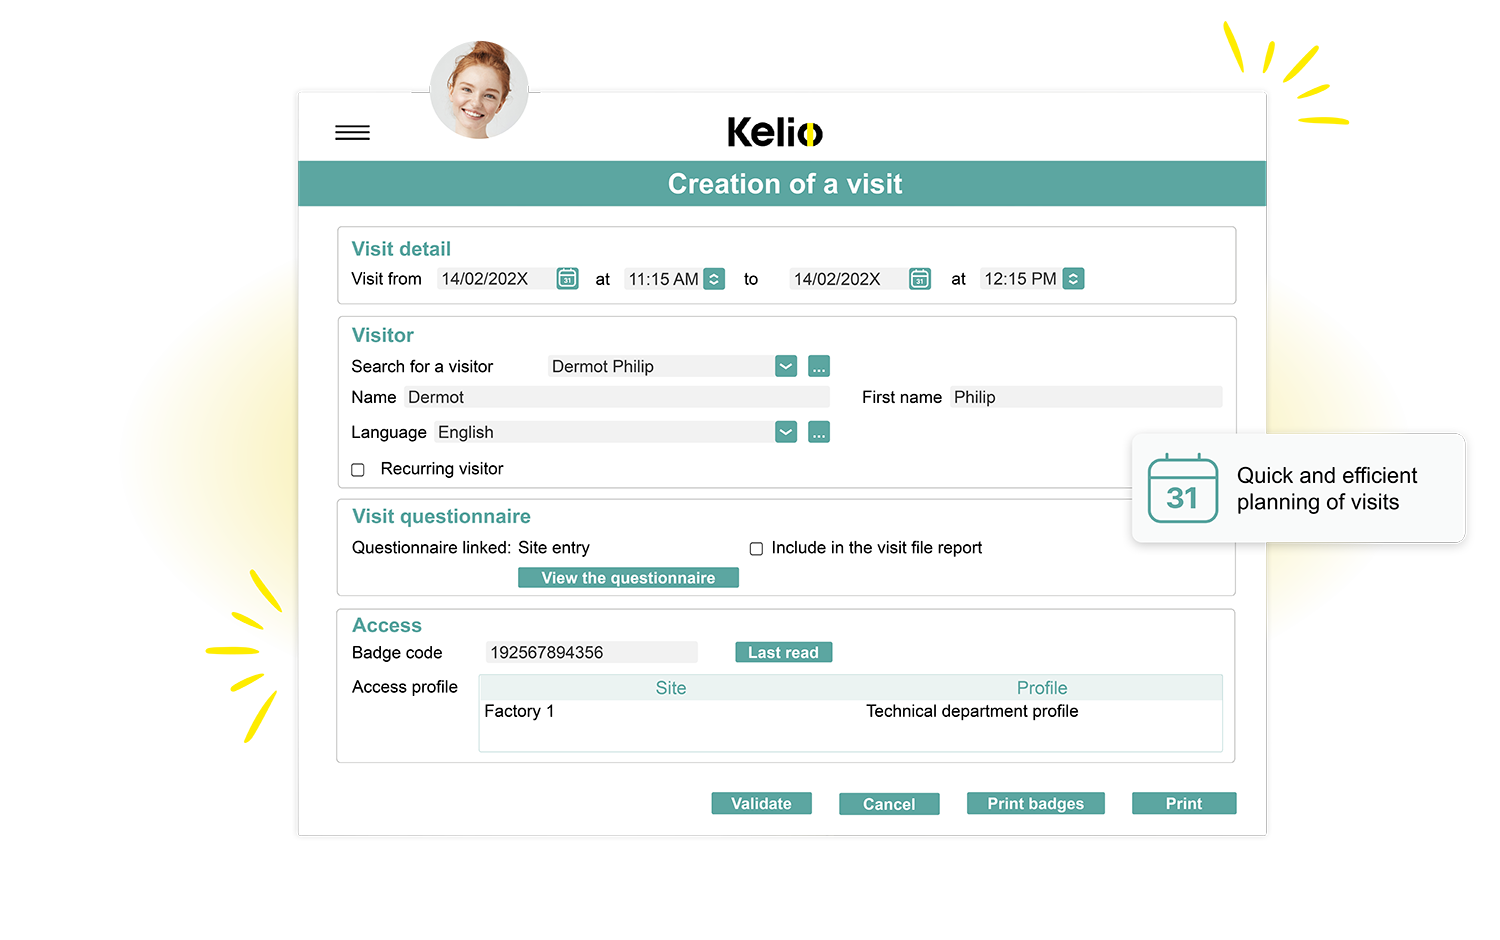The height and width of the screenshot is (940, 1500).
Task: Select the Factory 1 site cell
Action: point(519,711)
